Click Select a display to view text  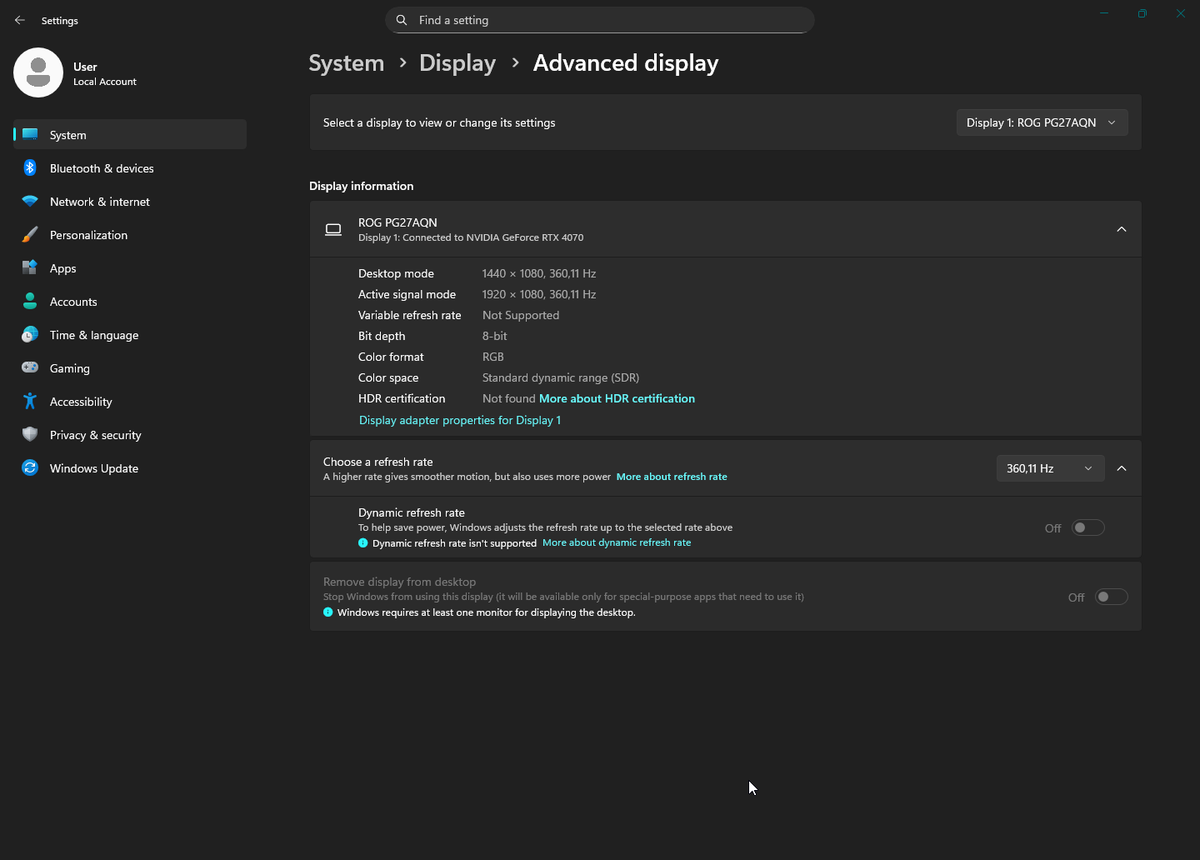click(x=439, y=123)
